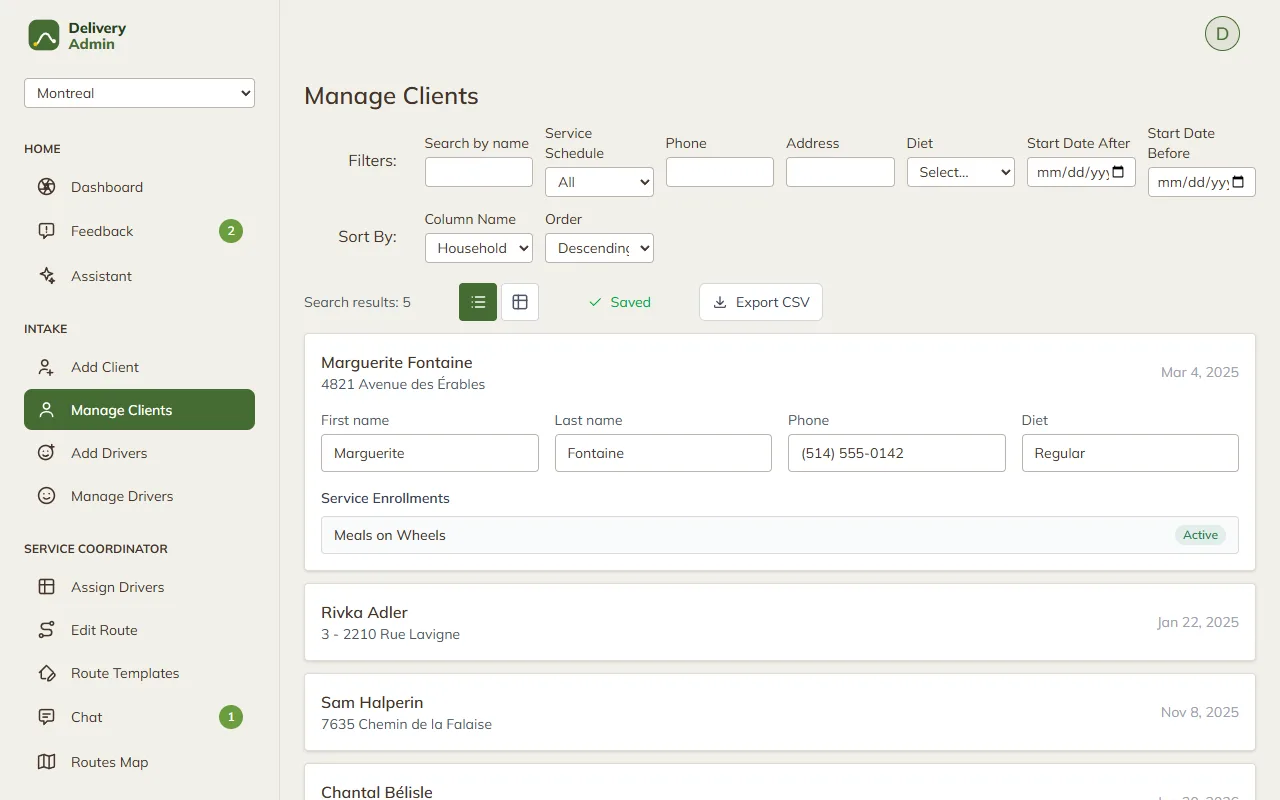Screen dimensions: 1280x800
Task: Expand the Rivka Adler client card
Action: [780, 622]
